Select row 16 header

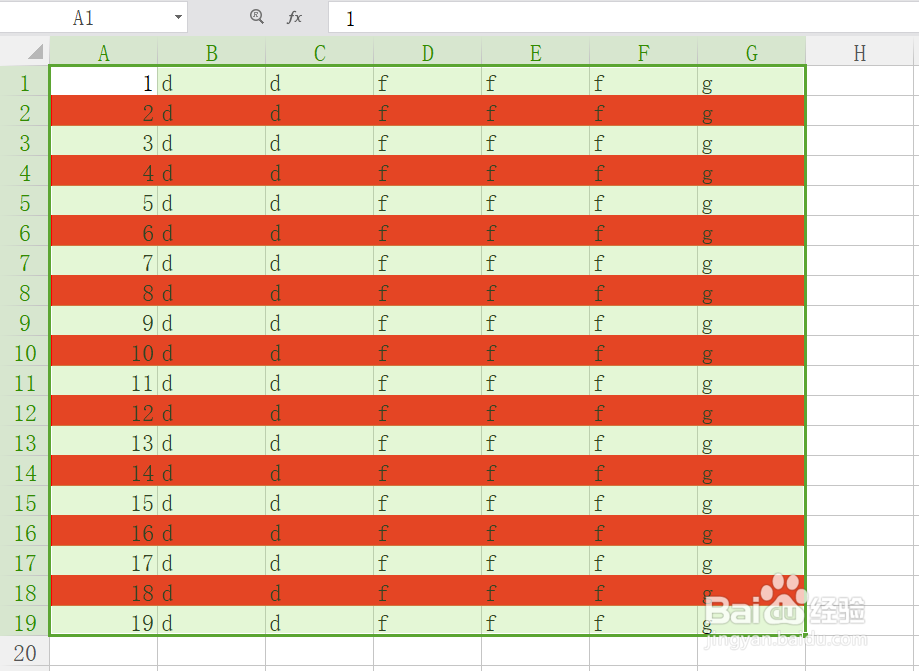(25, 531)
